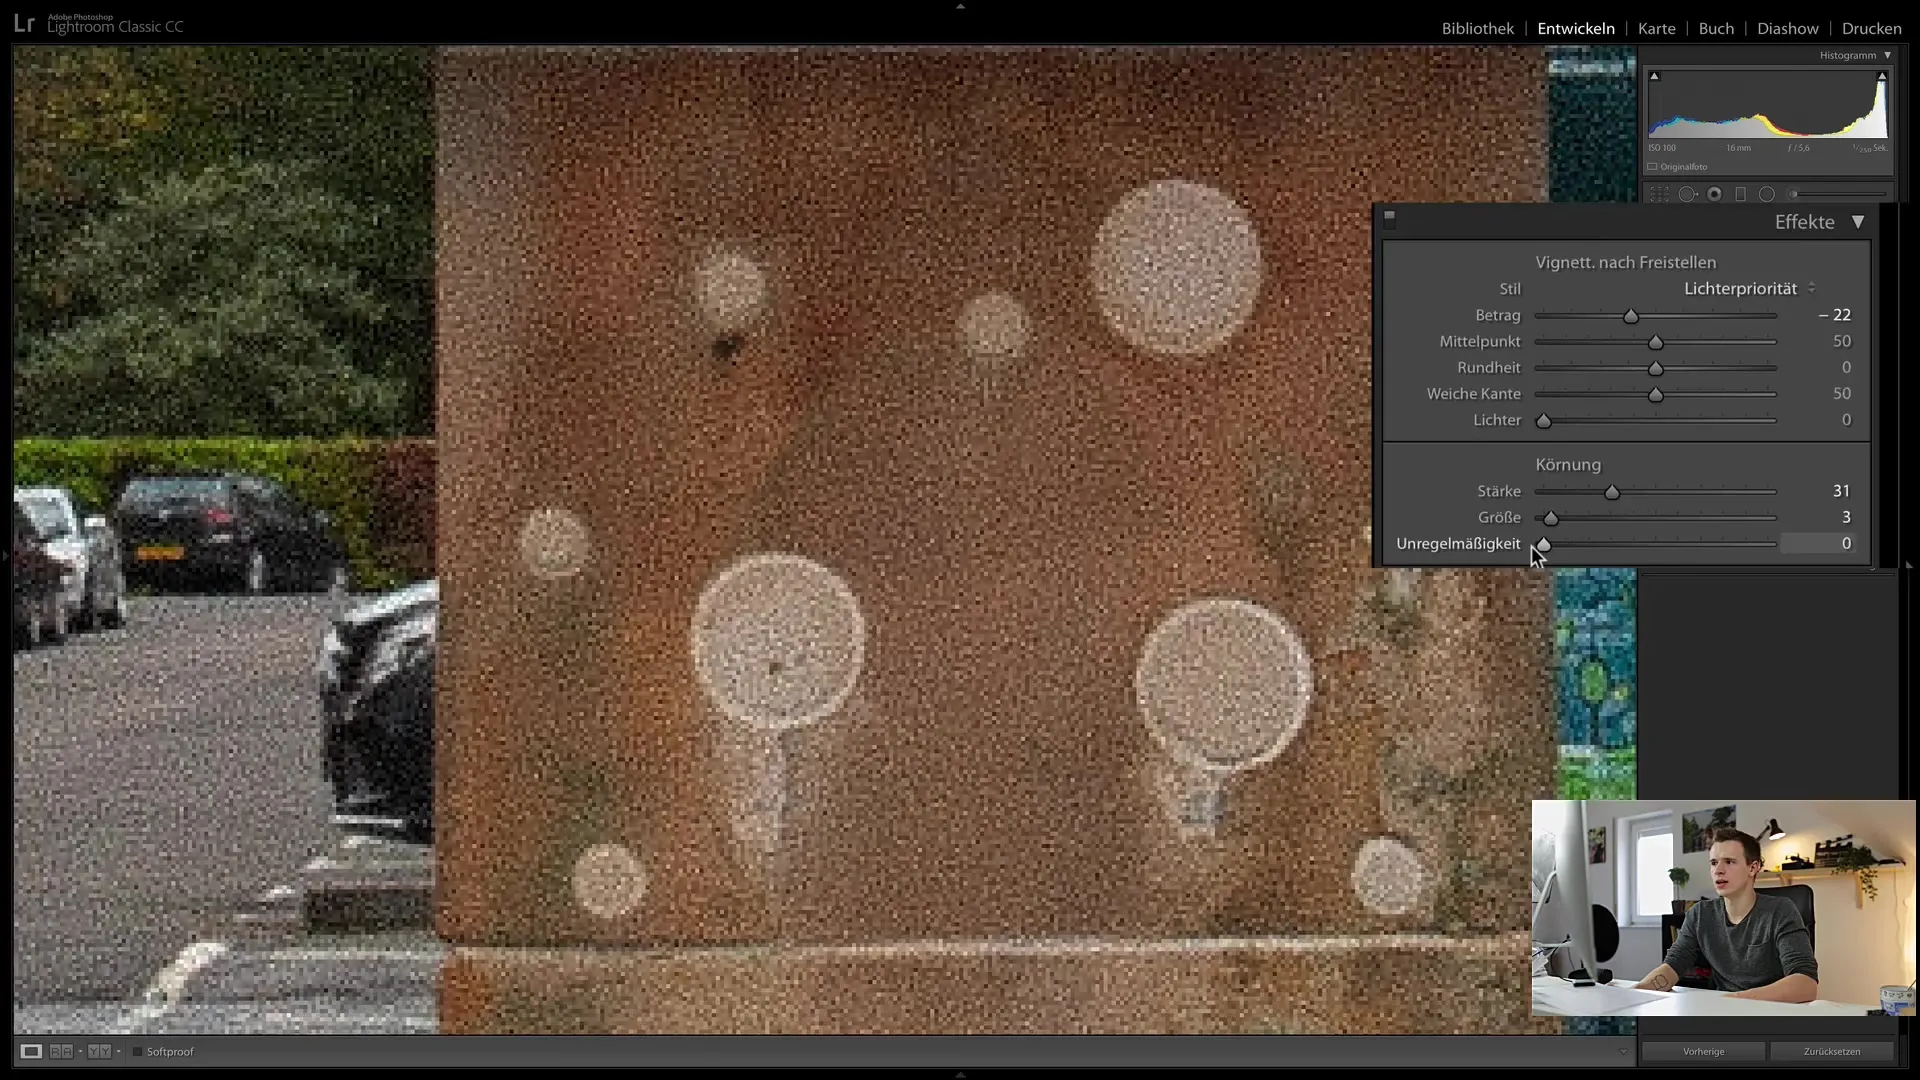The width and height of the screenshot is (1920, 1080).
Task: Open Reference view options dropdown arrow
Action: point(80,1051)
